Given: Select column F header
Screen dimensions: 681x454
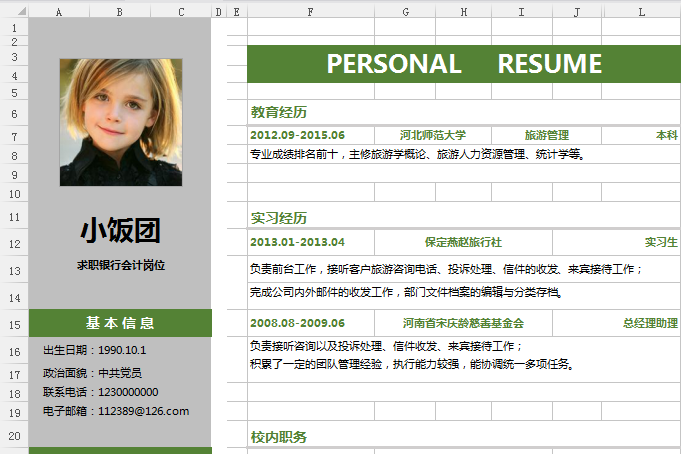Looking at the screenshot, I should click(311, 12).
